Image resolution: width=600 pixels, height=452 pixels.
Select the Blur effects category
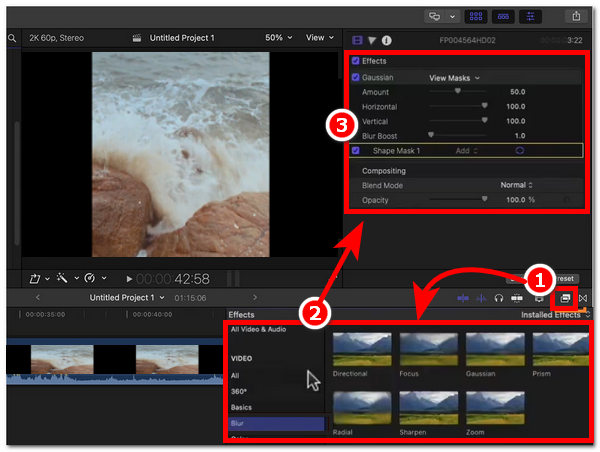276,423
